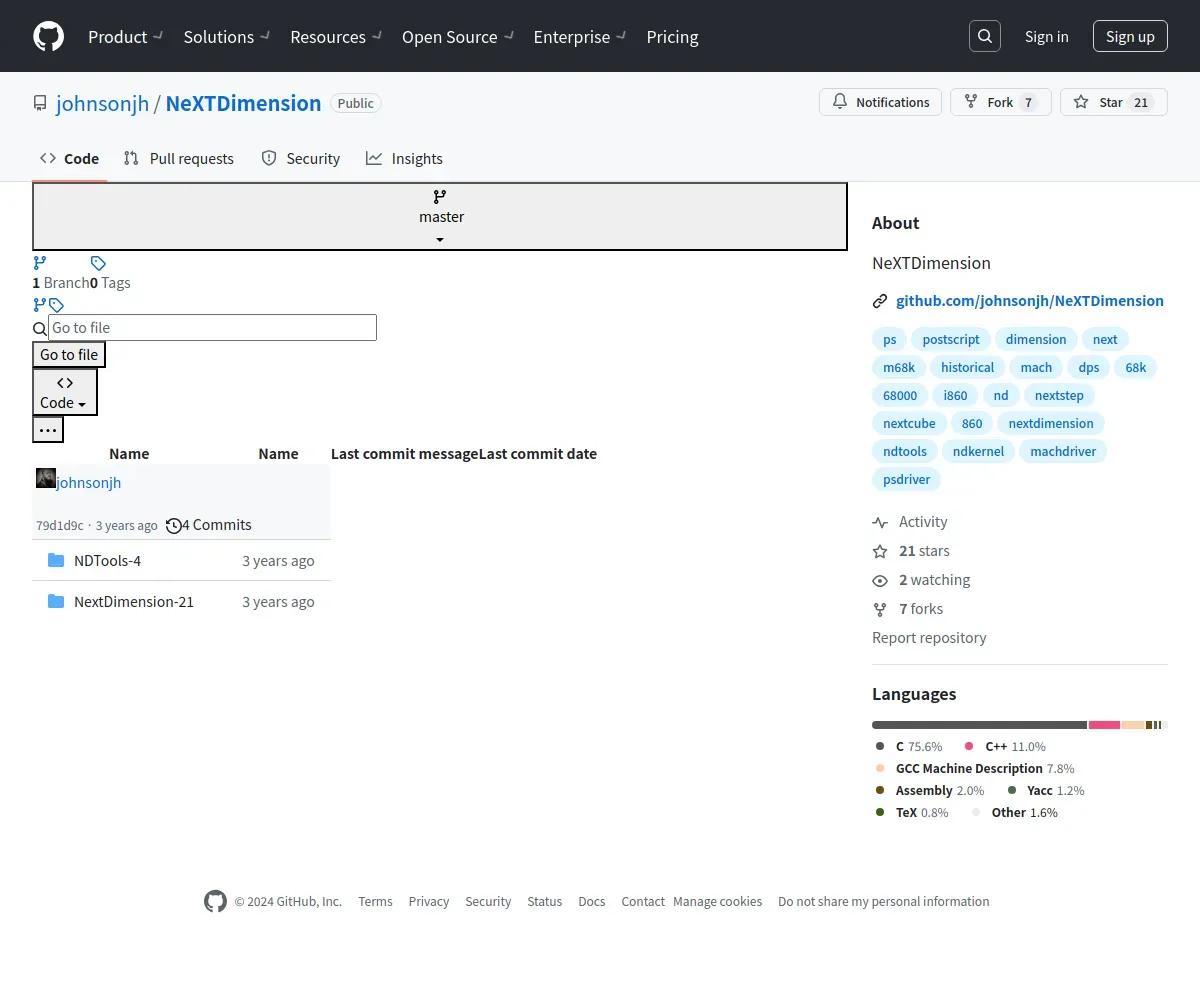This screenshot has width=1200, height=1000.
Task: Select the m68k topic tag
Action: (x=899, y=367)
